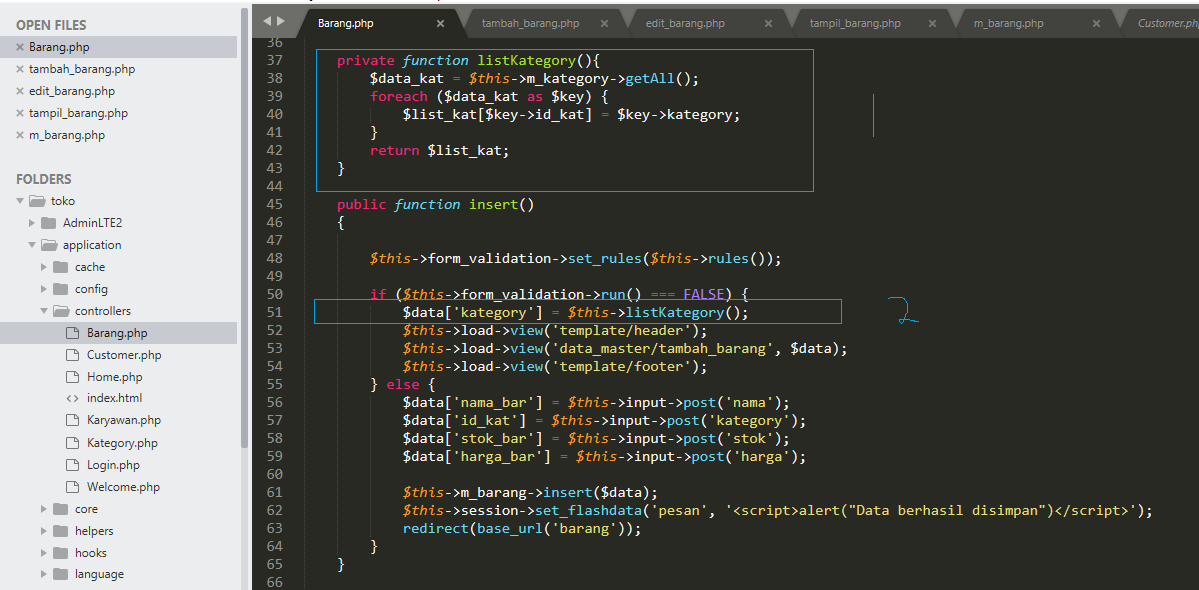This screenshot has height=590, width=1199.
Task: Open Karyawan.php in the sidebar
Action: tap(123, 421)
